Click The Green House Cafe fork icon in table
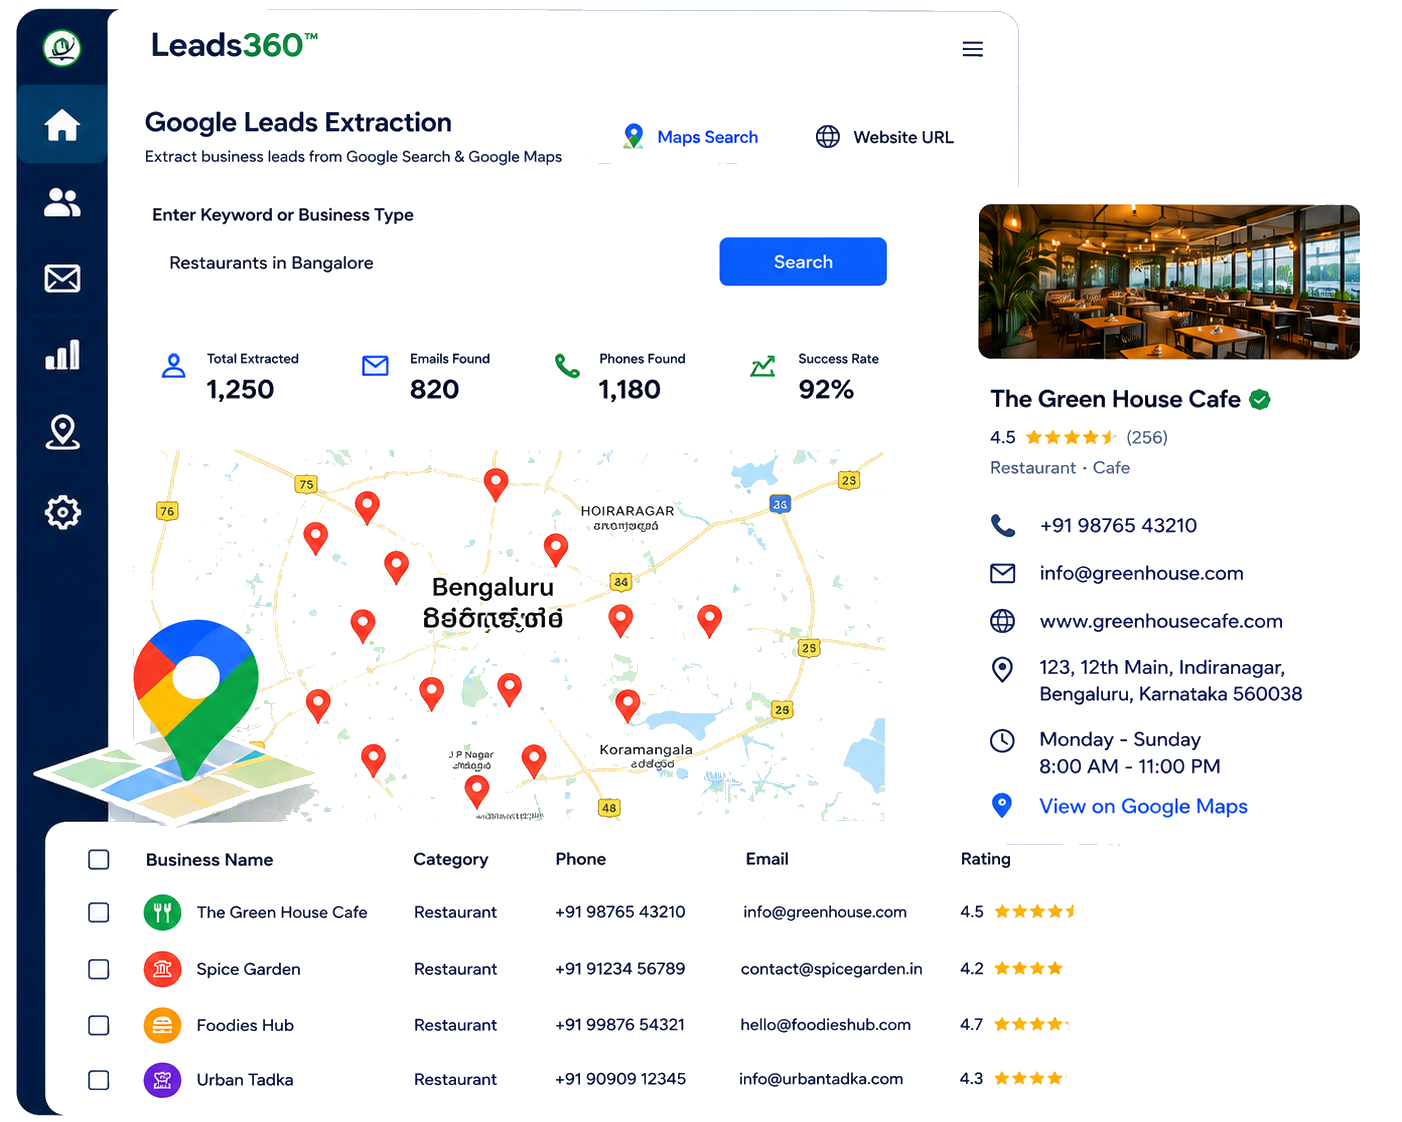Screen dimensions: 1402x1122 (x=162, y=912)
